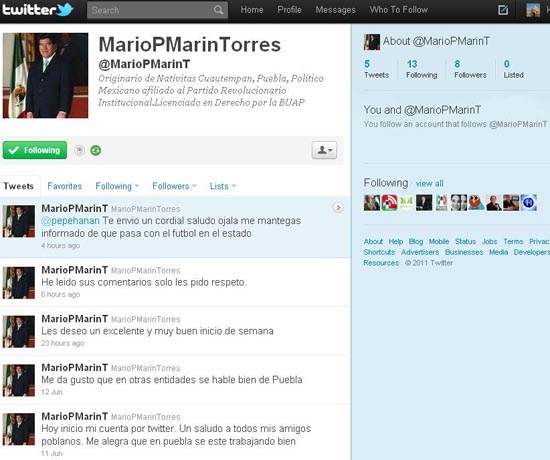
Task: Open the compose new tweet icon
Action: click(x=503, y=10)
